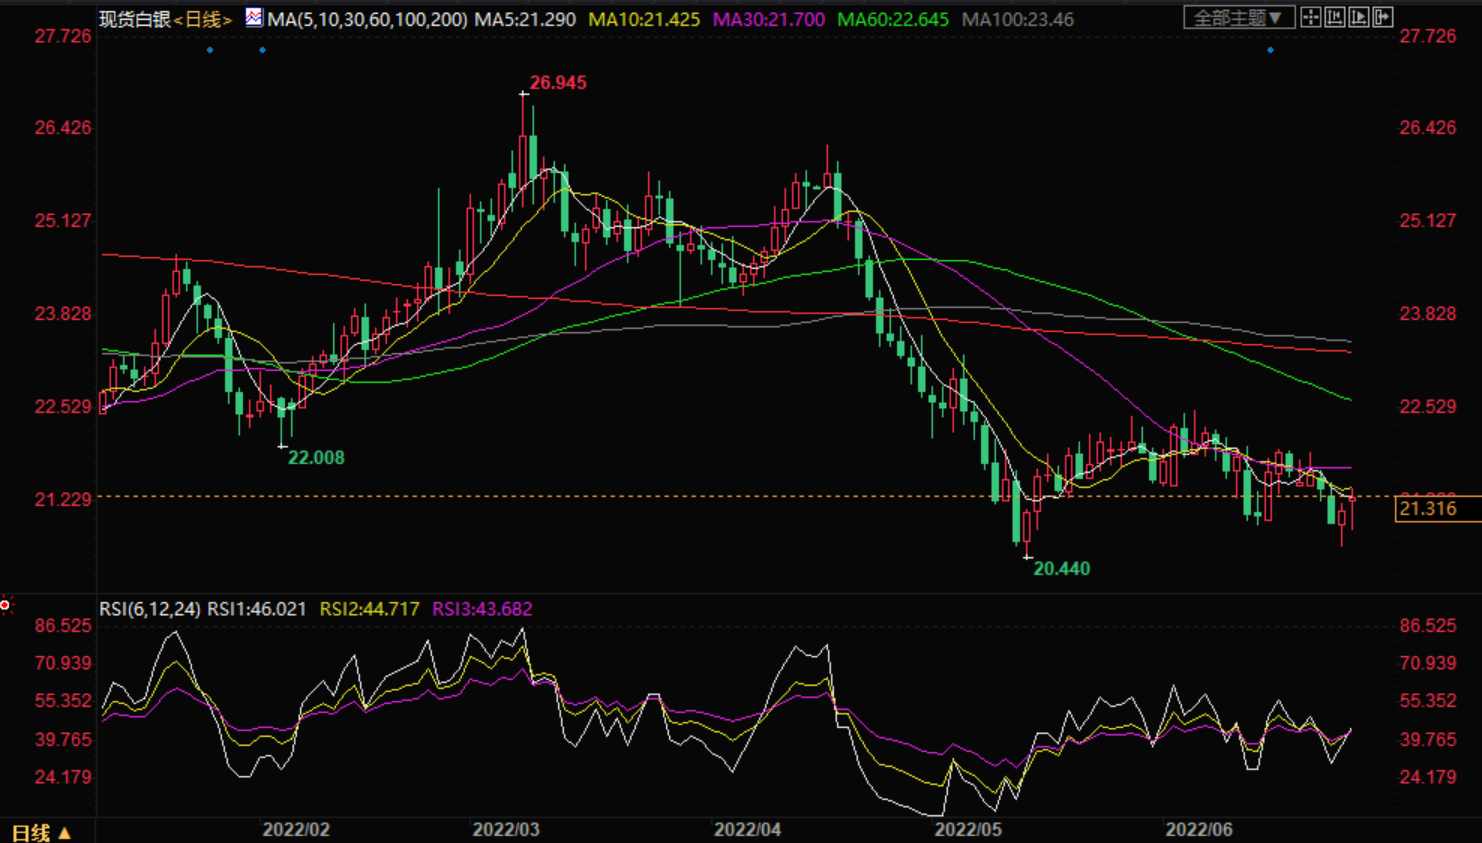1482x843 pixels.
Task: Click the RSI2:44.717 value
Action: pyautogui.click(x=370, y=609)
